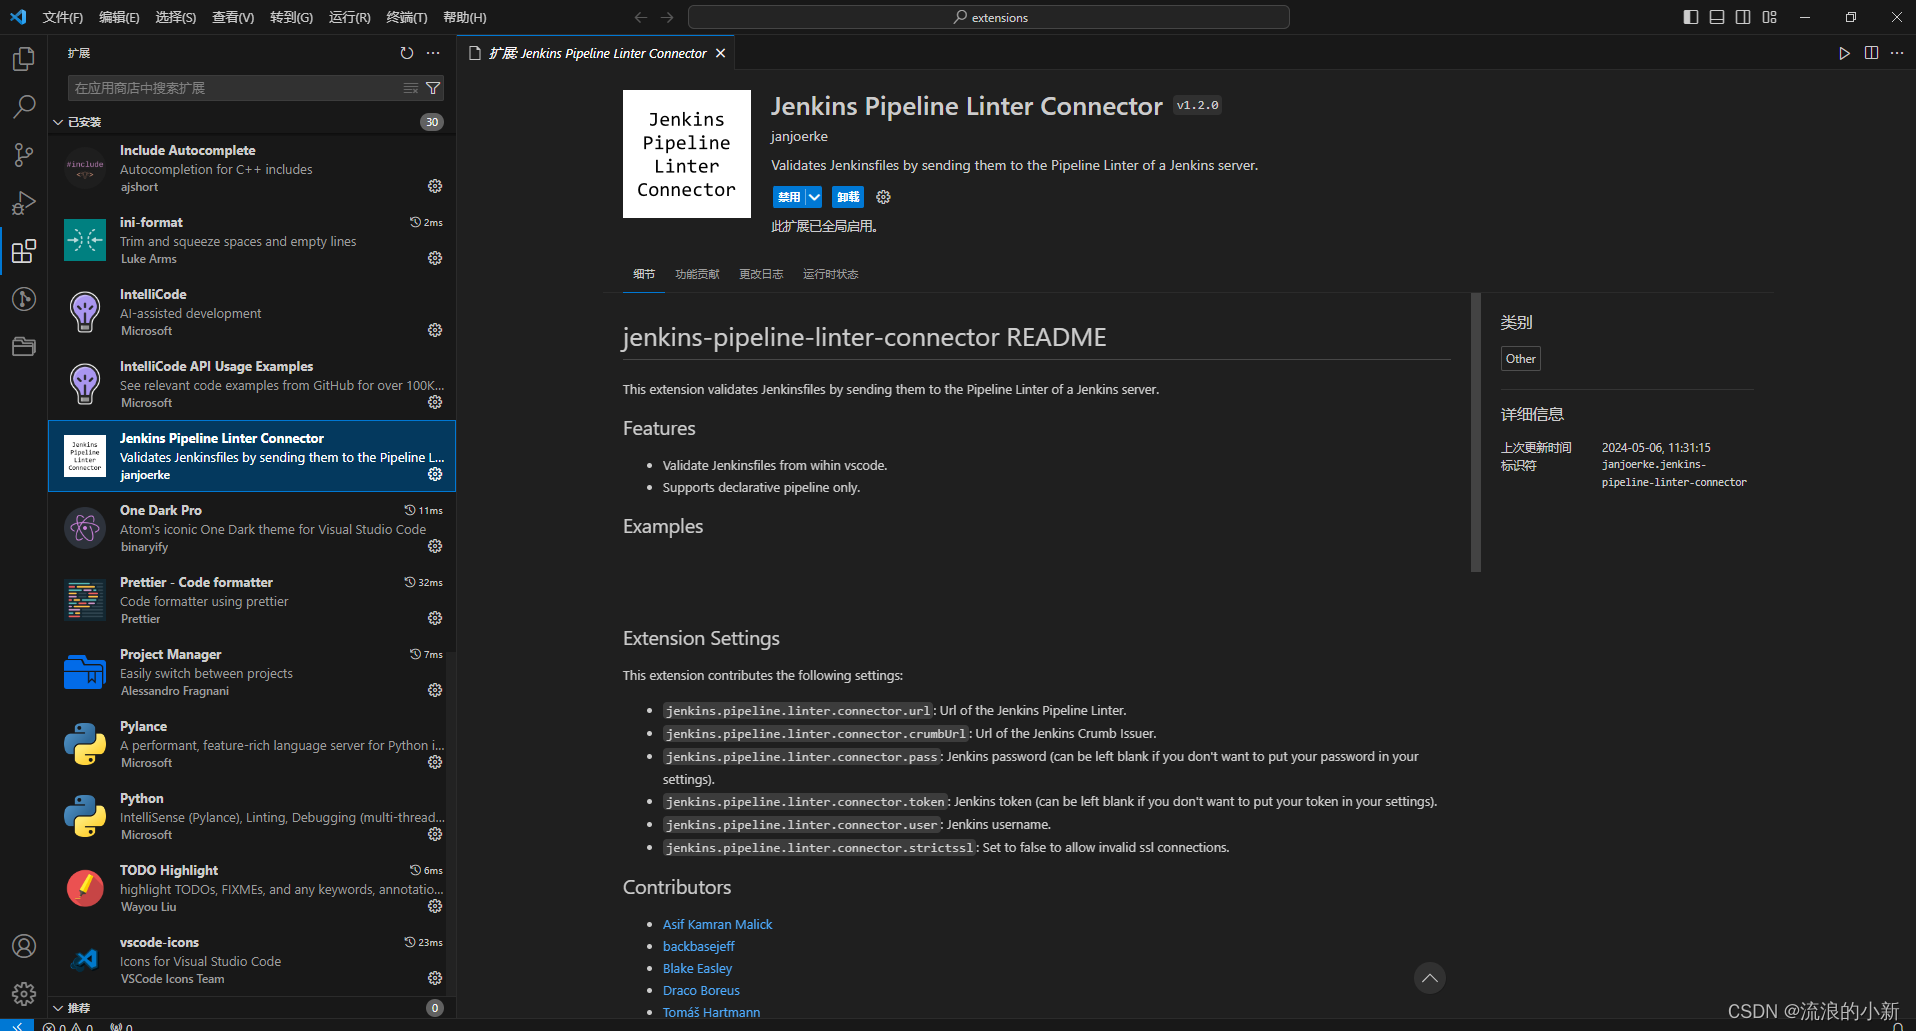Open the Search view in activity bar
Viewport: 1916px width, 1031px height.
(x=24, y=107)
